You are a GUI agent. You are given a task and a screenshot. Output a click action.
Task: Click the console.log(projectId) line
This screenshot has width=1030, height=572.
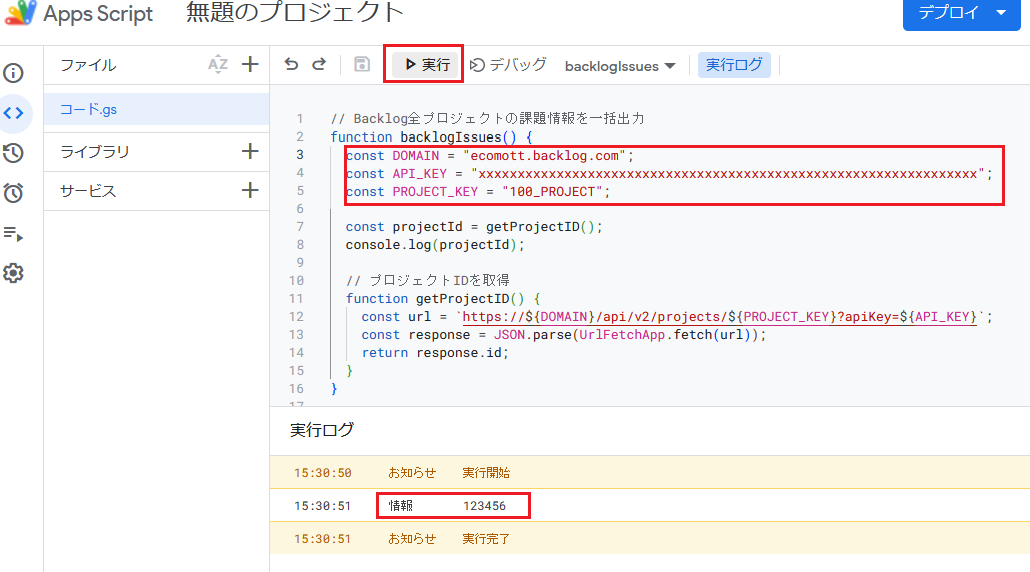[435, 245]
